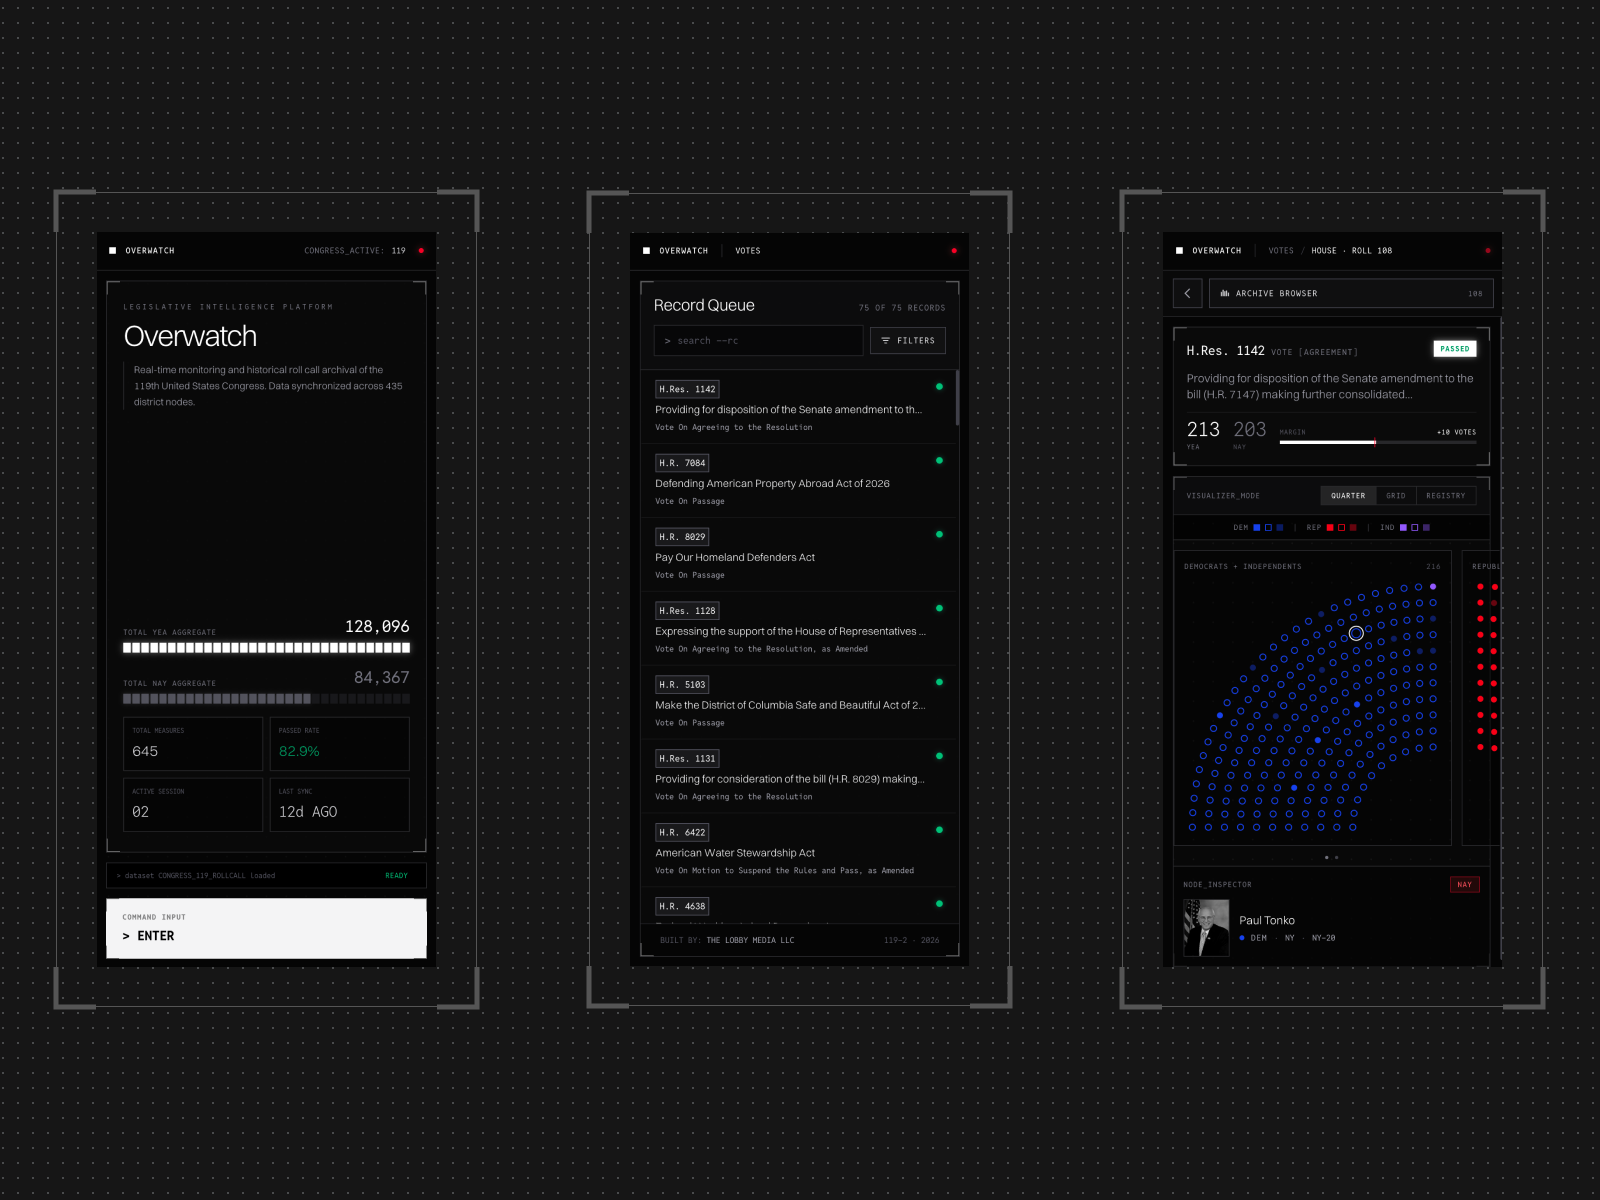Viewport: 1600px width, 1200px height.
Task: Switch visualizer mode to GRID
Action: click(1396, 495)
